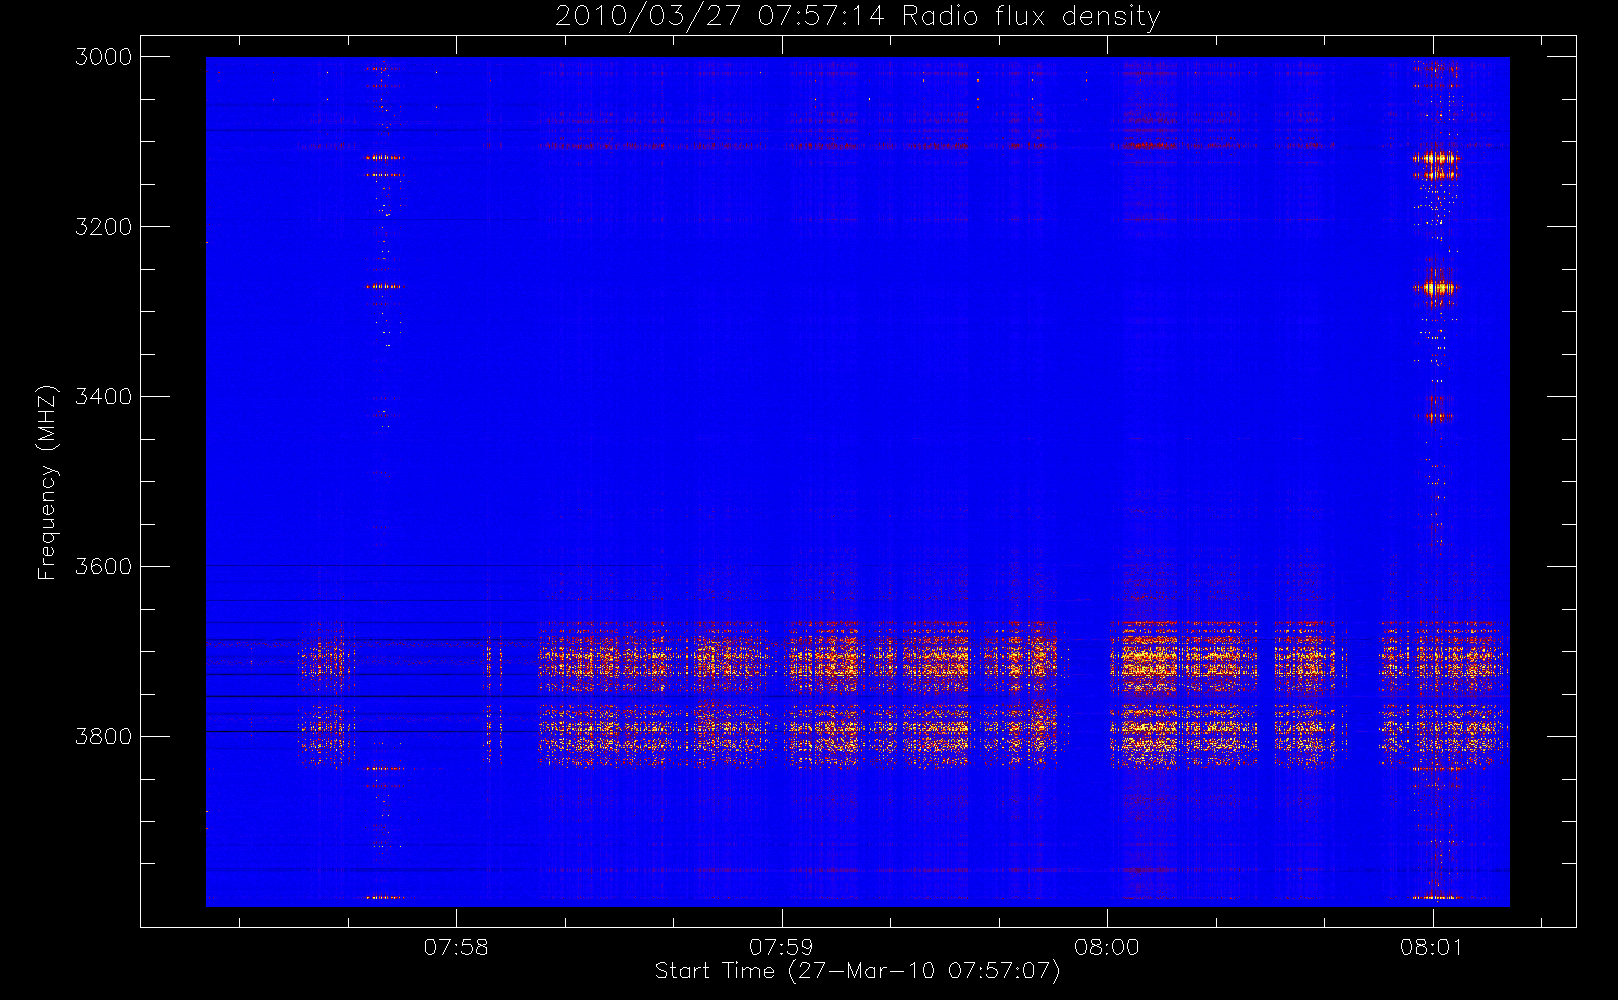Click the plot title '2010/03/27 07:57:14 Radio flux density'
The image size is (1618, 1000).
point(858,17)
